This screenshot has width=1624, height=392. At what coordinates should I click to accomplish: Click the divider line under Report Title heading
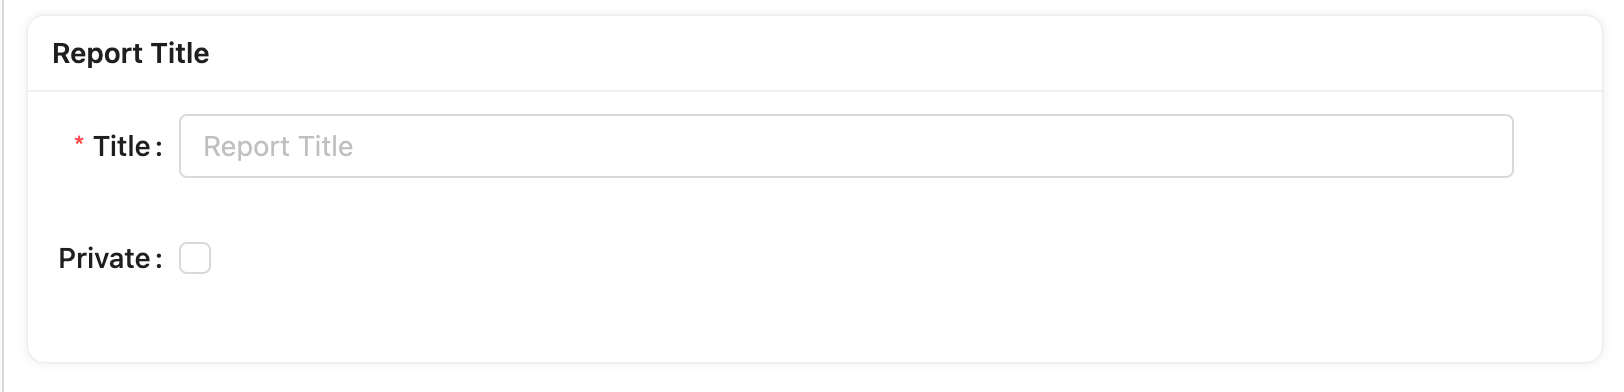(x=815, y=91)
